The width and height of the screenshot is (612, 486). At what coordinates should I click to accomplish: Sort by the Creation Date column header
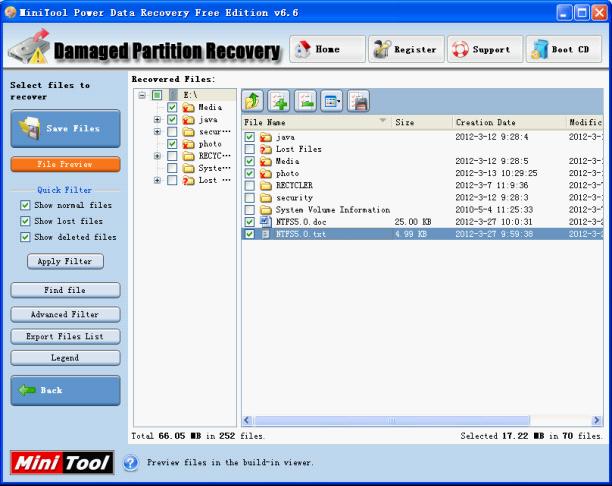click(x=509, y=123)
